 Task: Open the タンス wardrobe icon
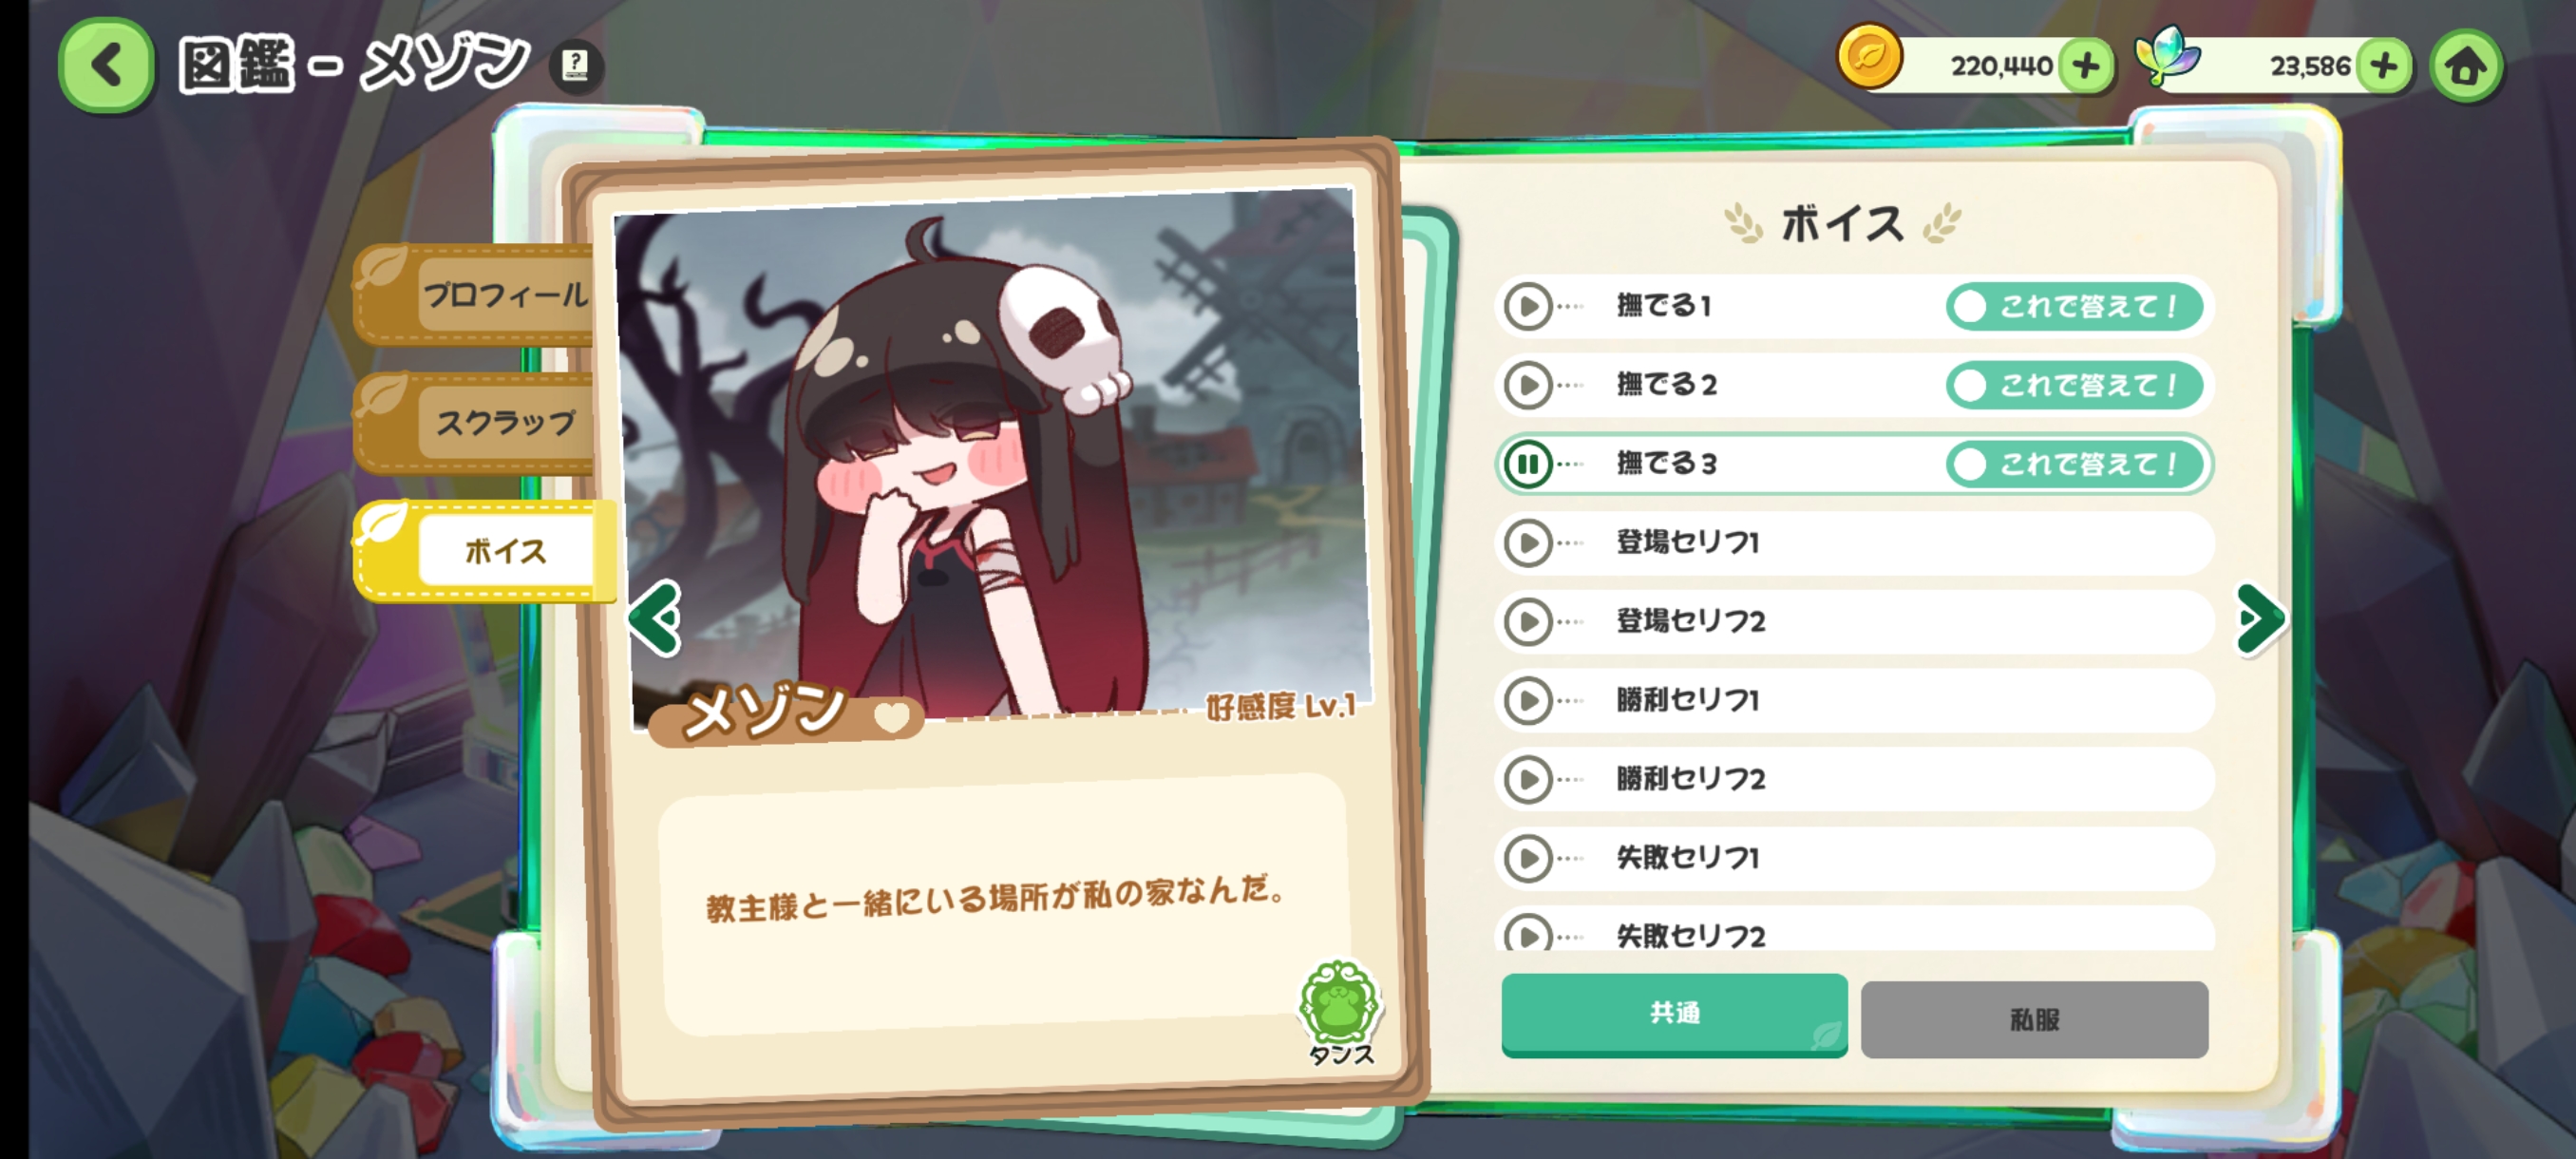[1340, 1012]
